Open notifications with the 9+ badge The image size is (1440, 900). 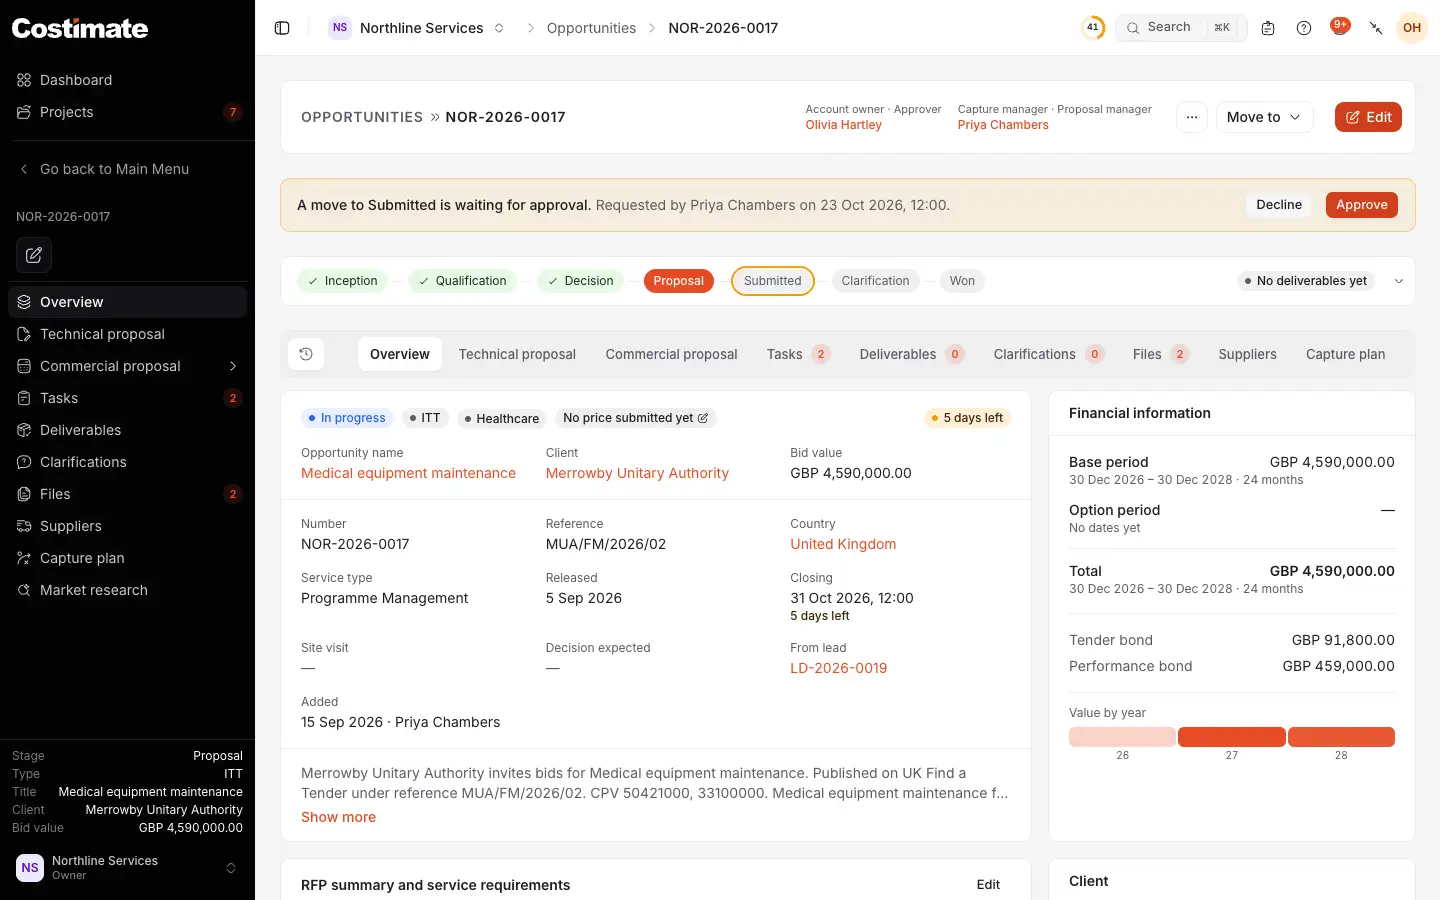click(1340, 27)
